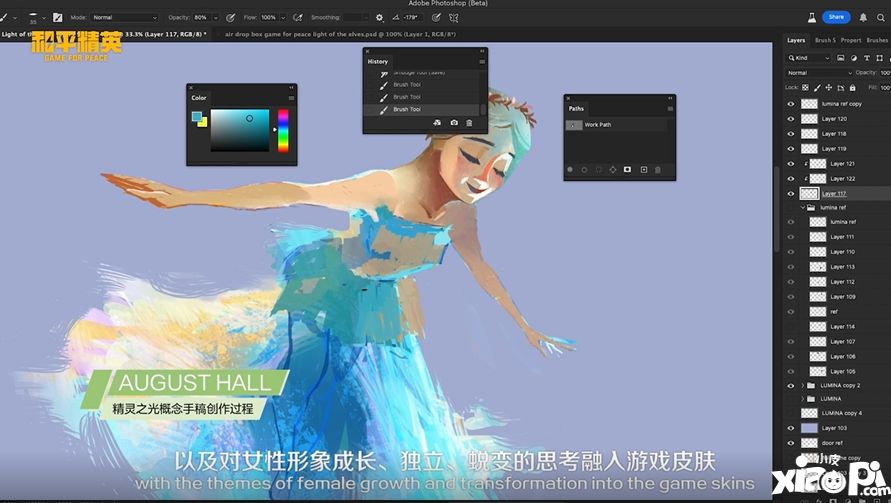The height and width of the screenshot is (503, 891).
Task: Create new snapshot camera icon
Action: [x=454, y=123]
